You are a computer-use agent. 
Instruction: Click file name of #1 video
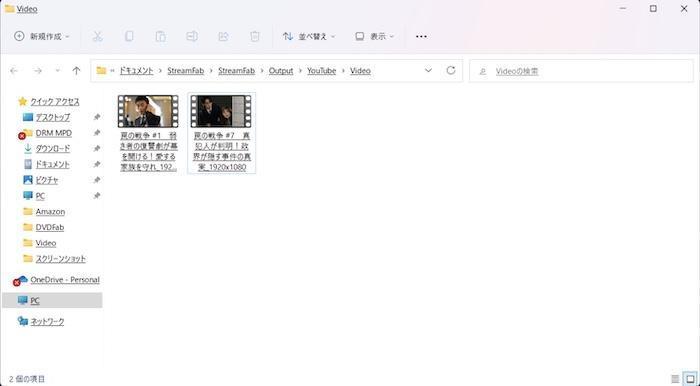pyautogui.click(x=148, y=152)
